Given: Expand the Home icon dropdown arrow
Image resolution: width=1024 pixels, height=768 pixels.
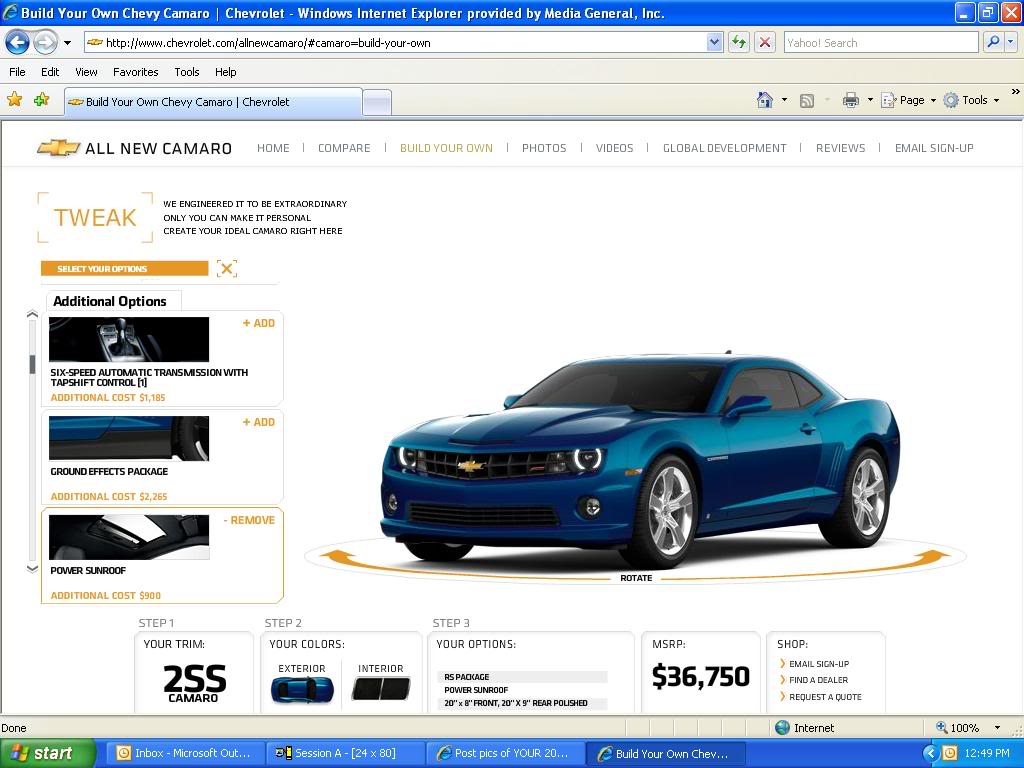Looking at the screenshot, I should tap(784, 100).
